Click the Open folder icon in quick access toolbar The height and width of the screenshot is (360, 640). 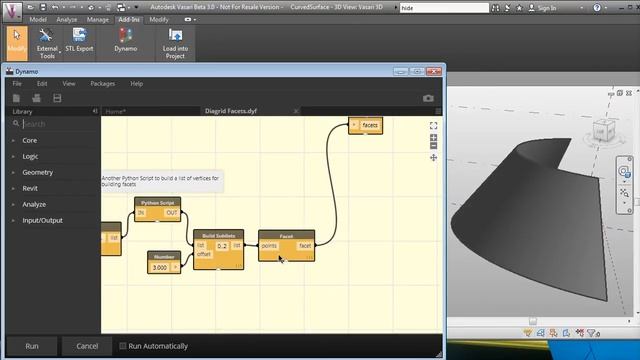(x=31, y=7)
